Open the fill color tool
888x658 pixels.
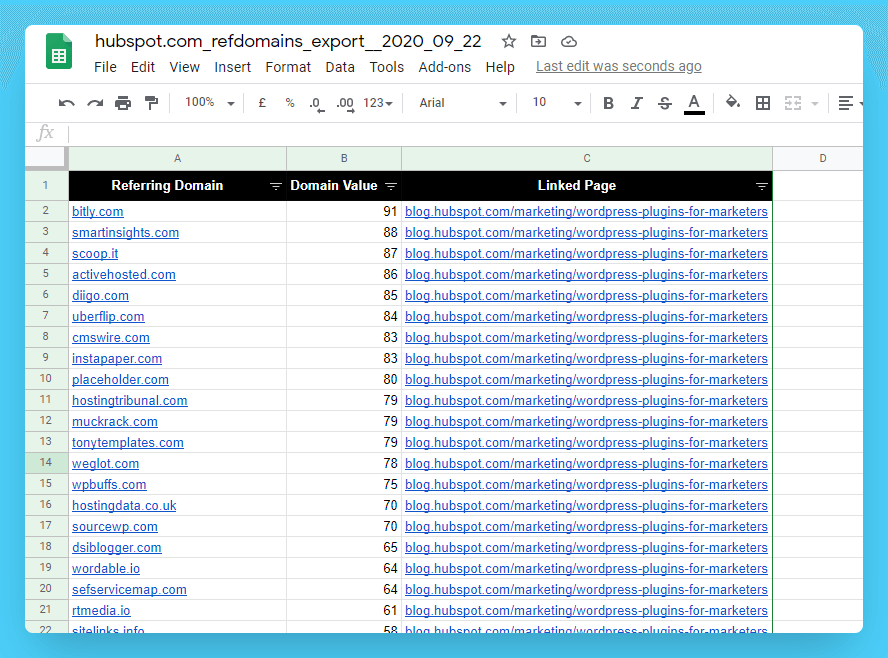pos(731,102)
